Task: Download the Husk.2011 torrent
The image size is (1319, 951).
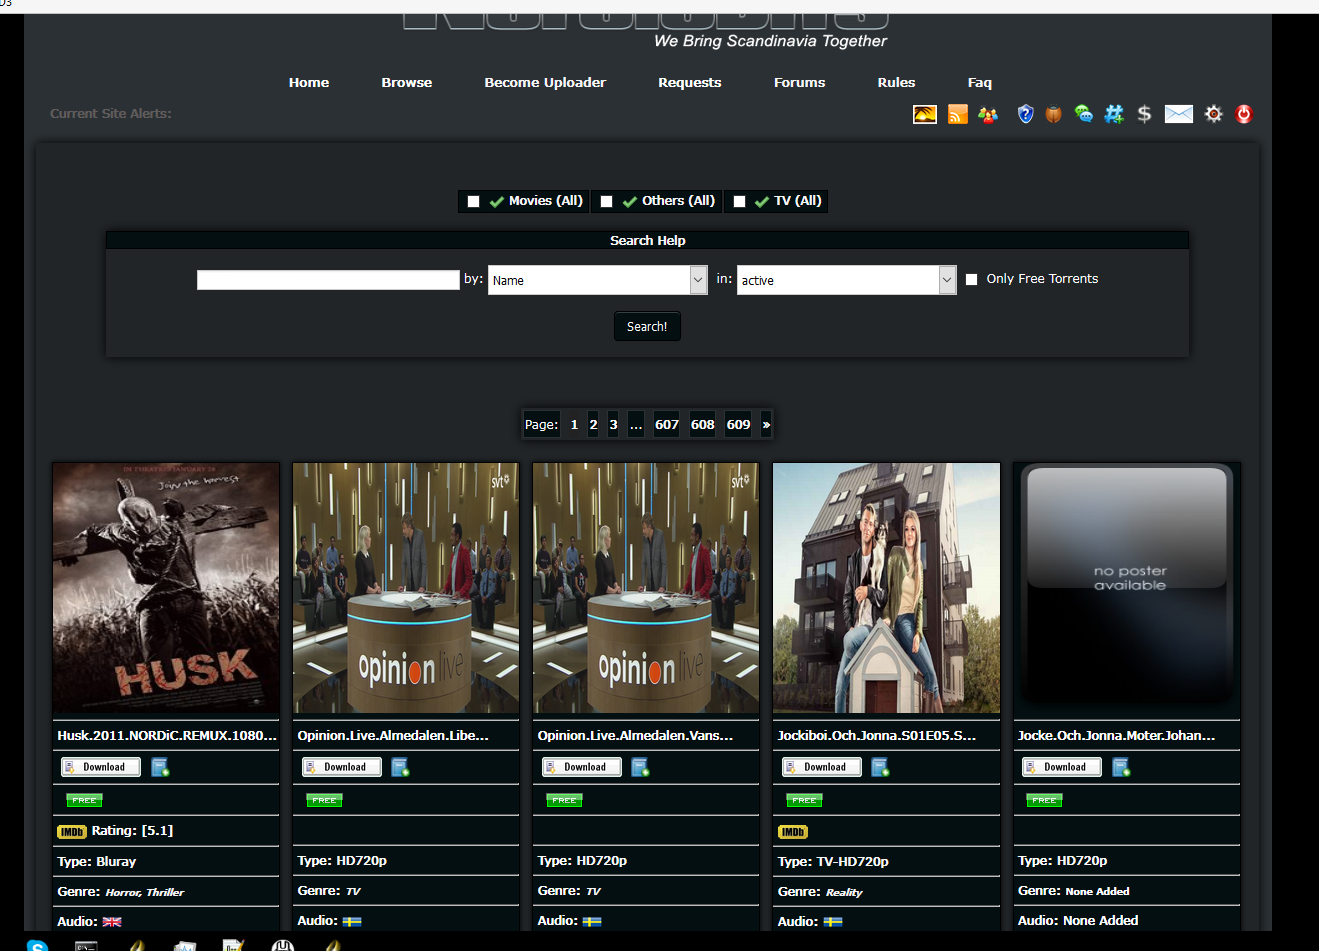Action: click(x=101, y=767)
